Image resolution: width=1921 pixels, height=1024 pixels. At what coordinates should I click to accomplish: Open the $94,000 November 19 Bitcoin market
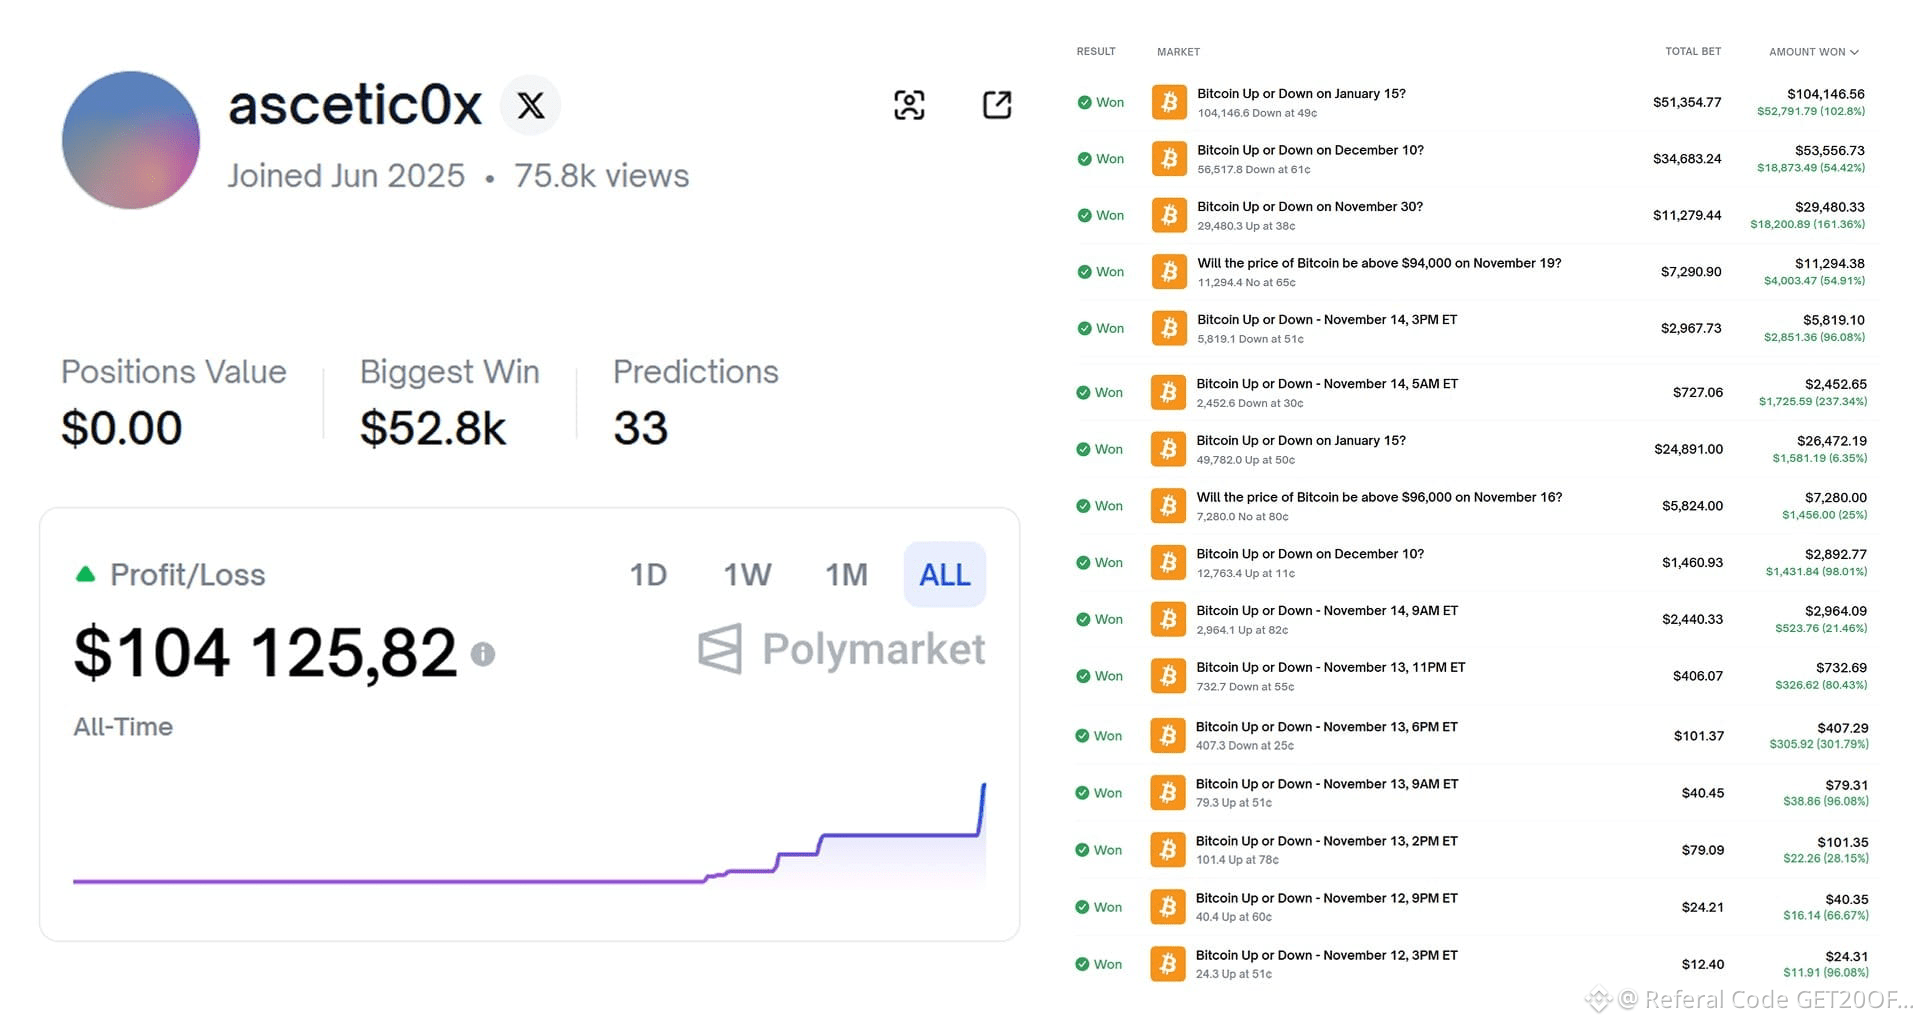click(x=1378, y=263)
